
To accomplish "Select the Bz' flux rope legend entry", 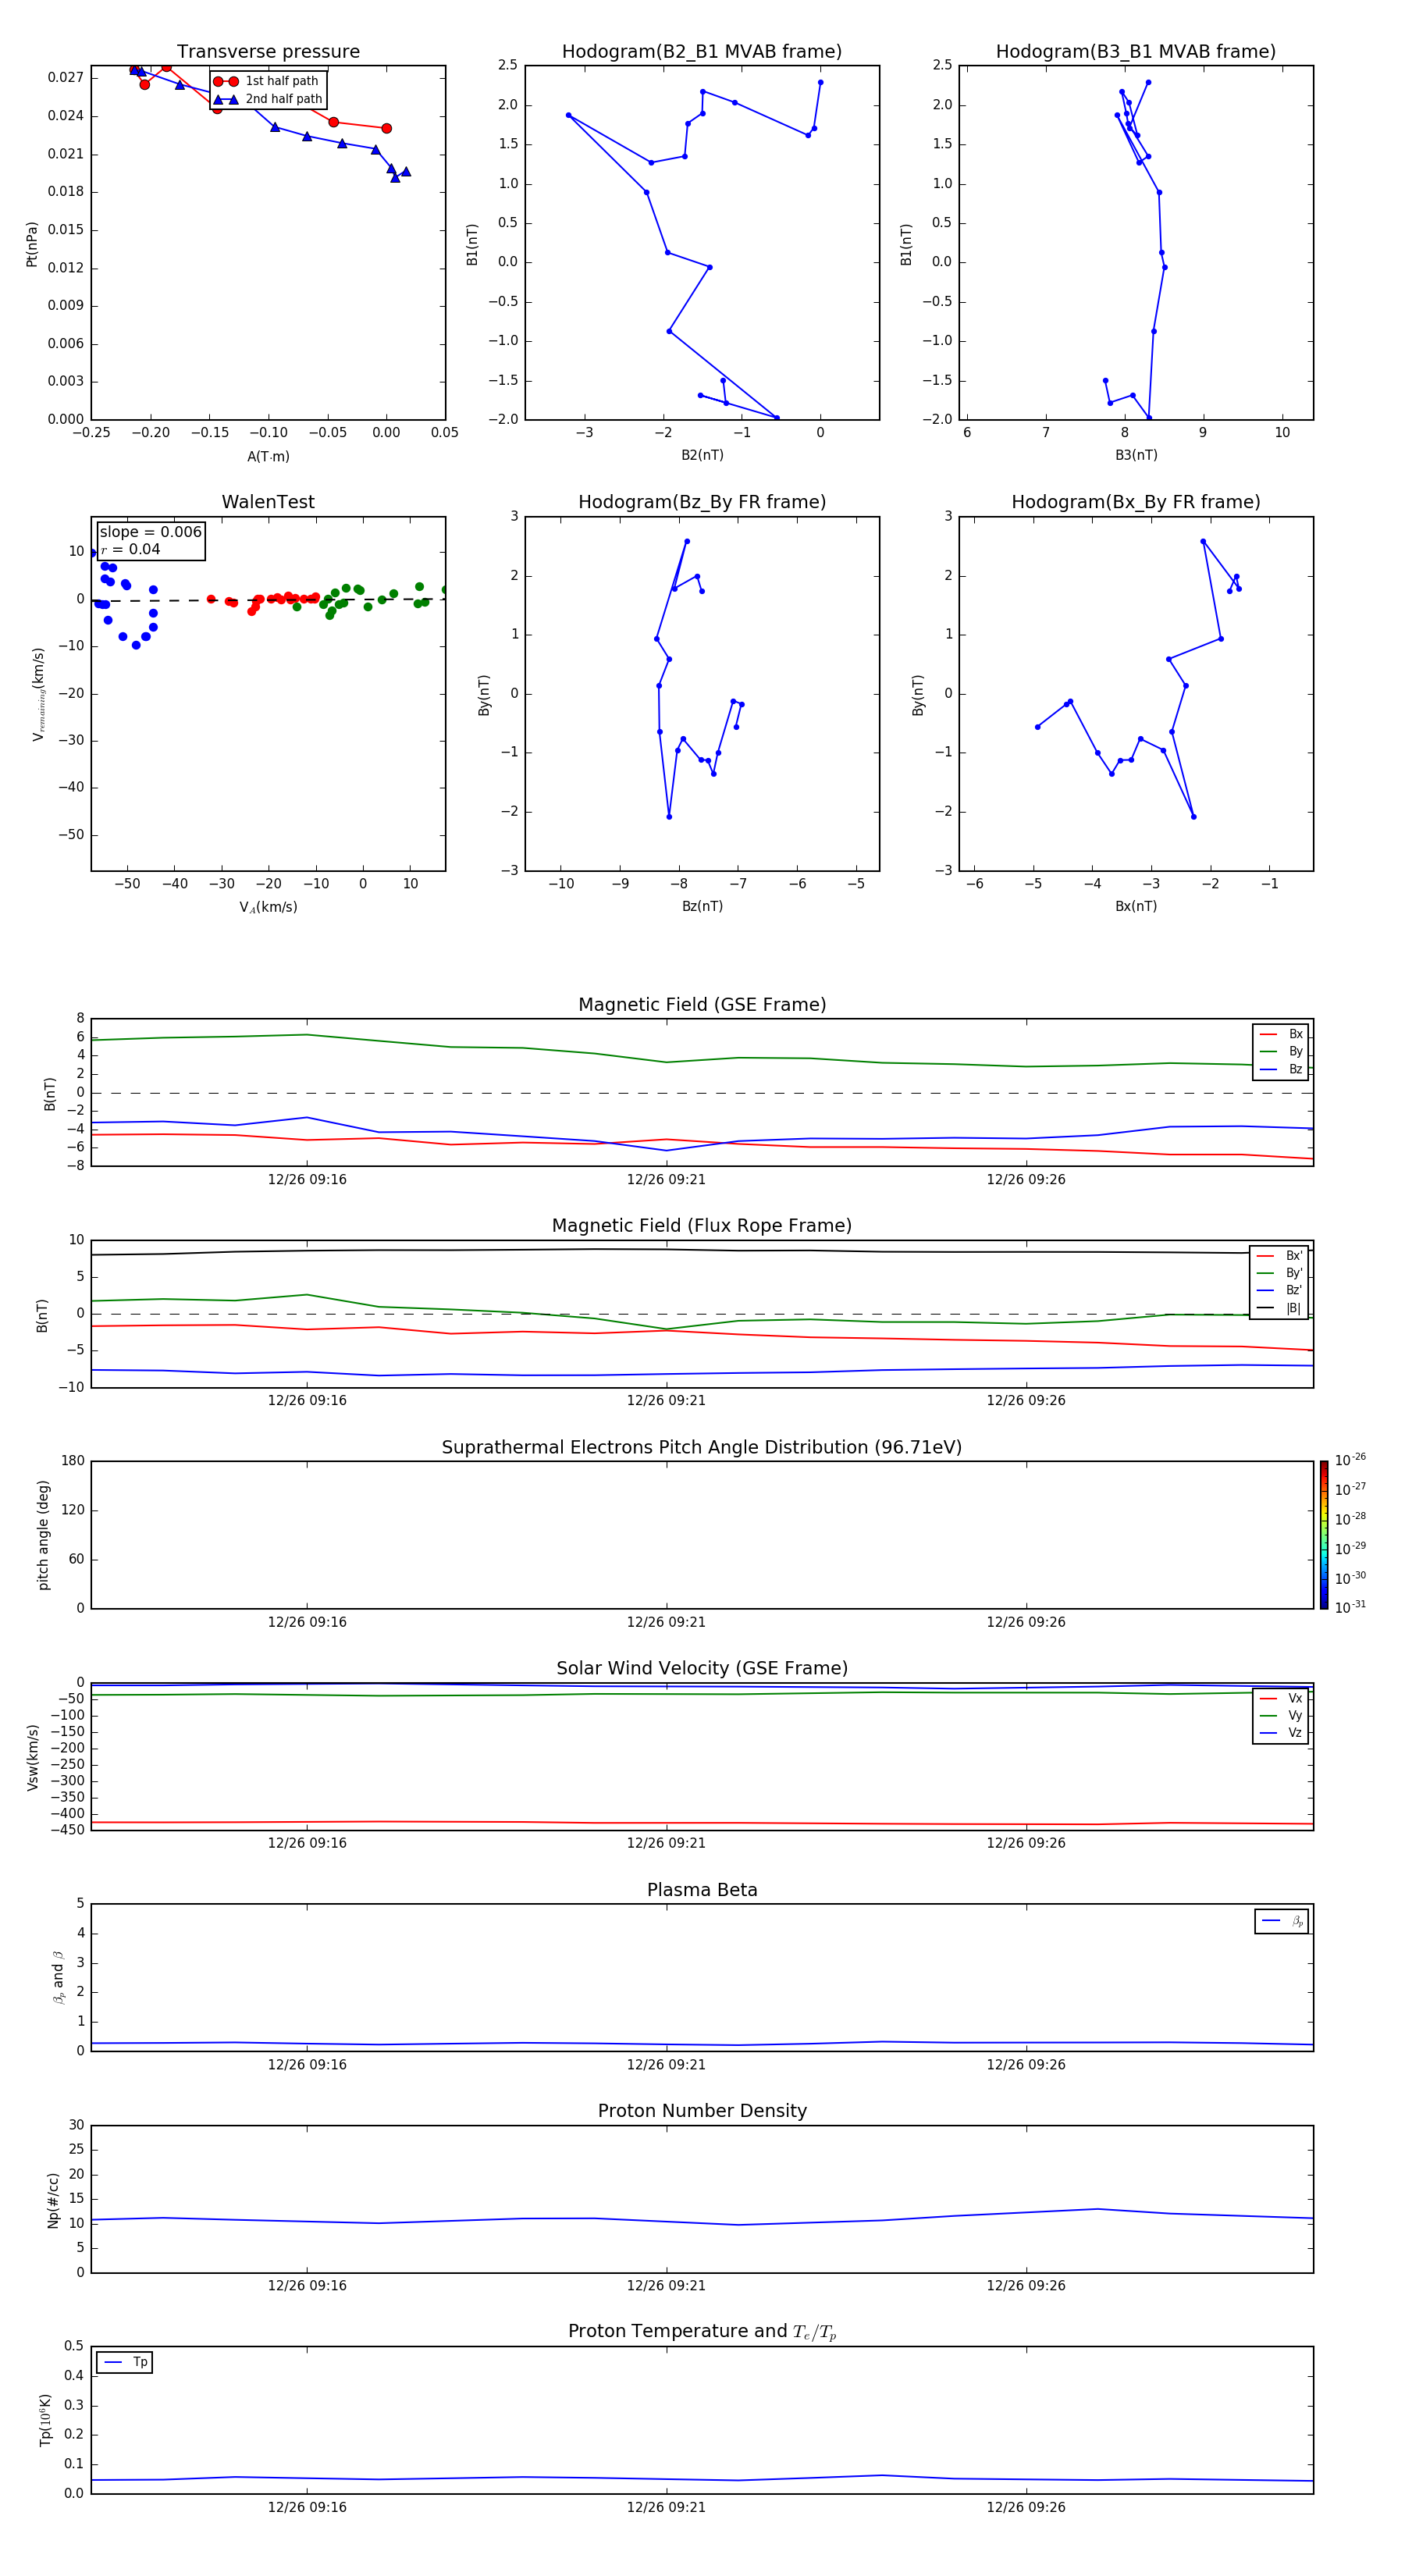I will 1279,1291.
